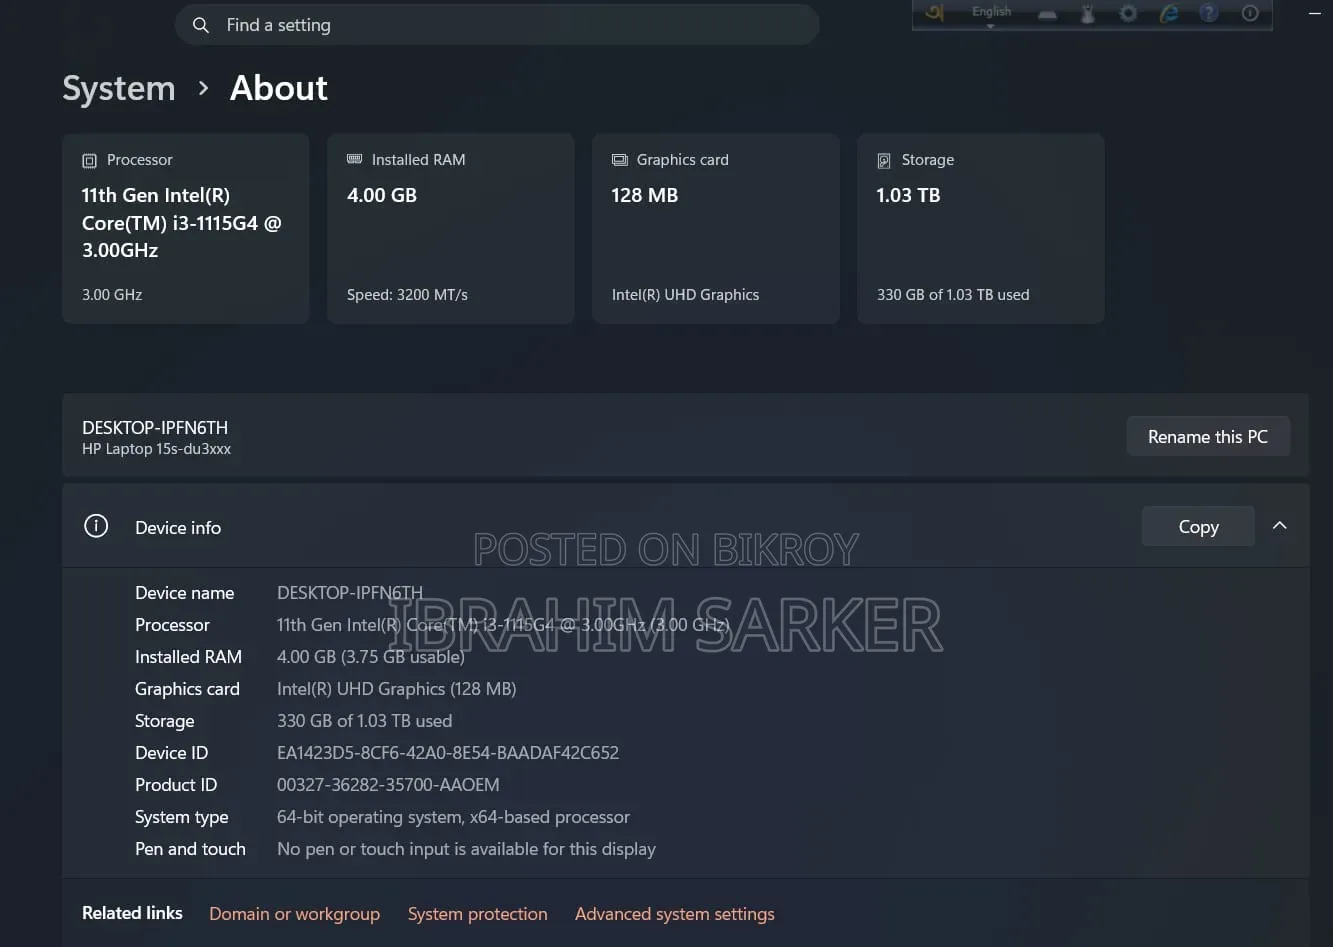
Task: Select the 128 MB Graphics card value
Action: coord(645,195)
